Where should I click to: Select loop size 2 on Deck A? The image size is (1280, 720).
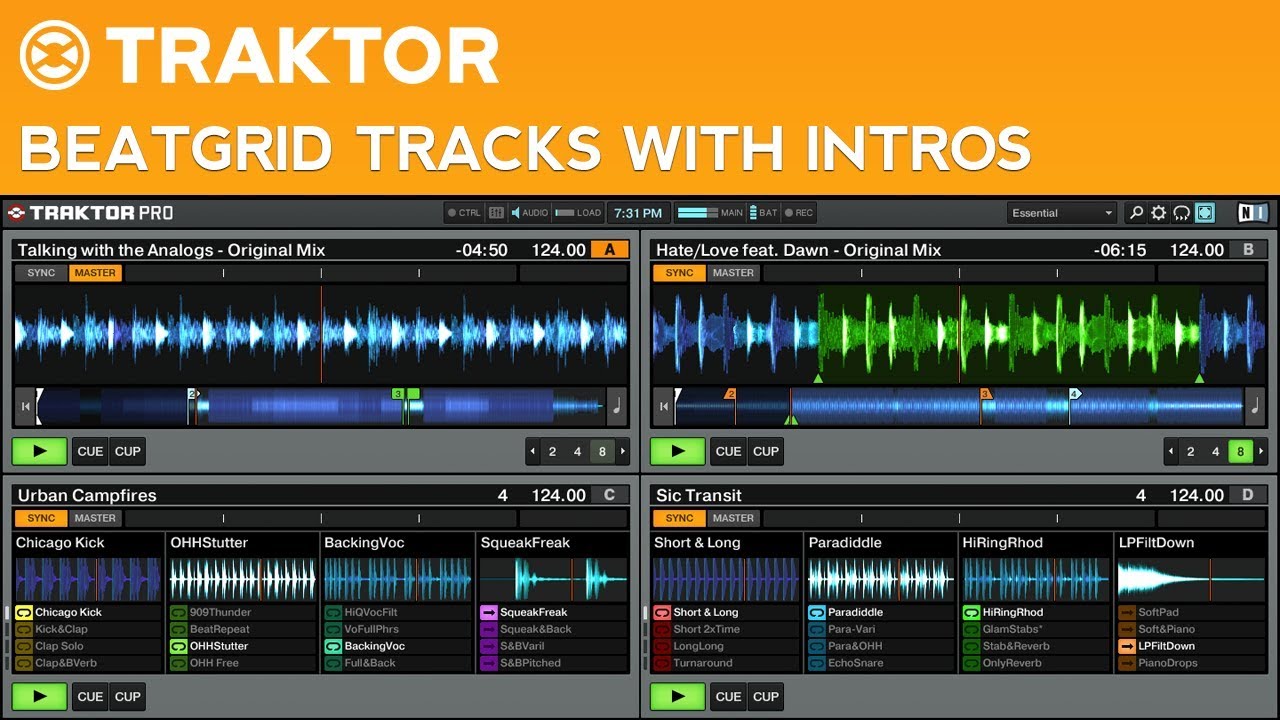(x=552, y=452)
